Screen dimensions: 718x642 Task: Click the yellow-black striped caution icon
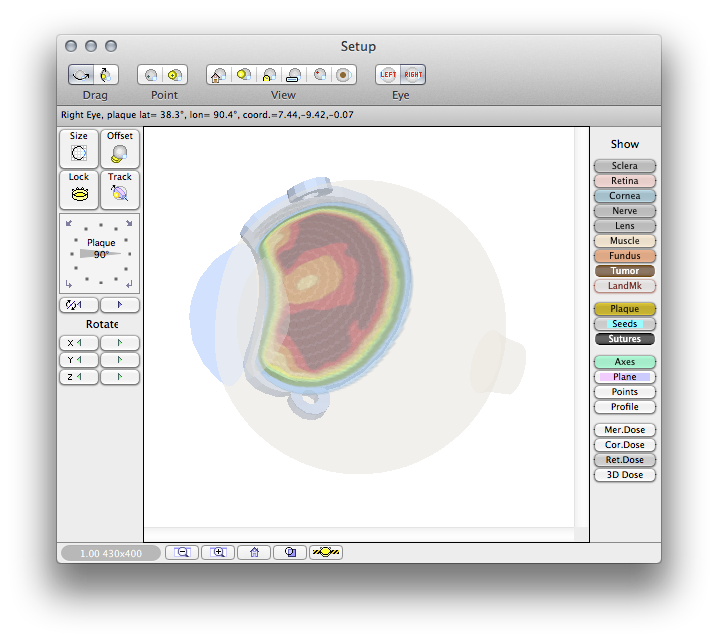(x=326, y=552)
